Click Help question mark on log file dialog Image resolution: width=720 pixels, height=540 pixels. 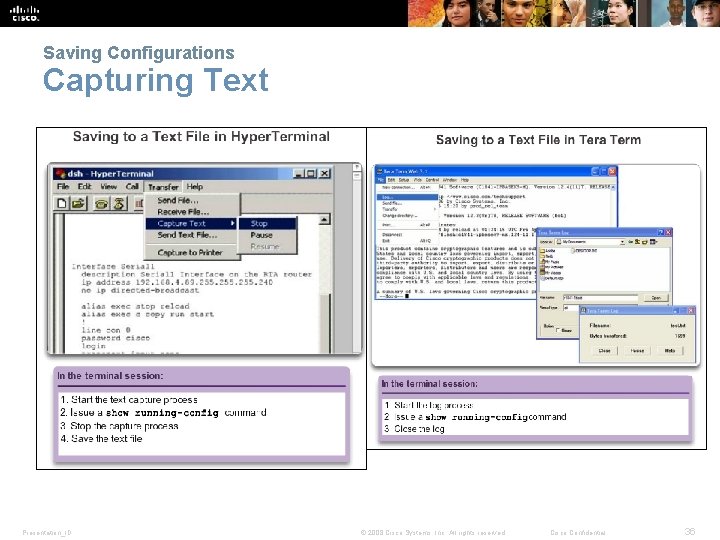660,232
